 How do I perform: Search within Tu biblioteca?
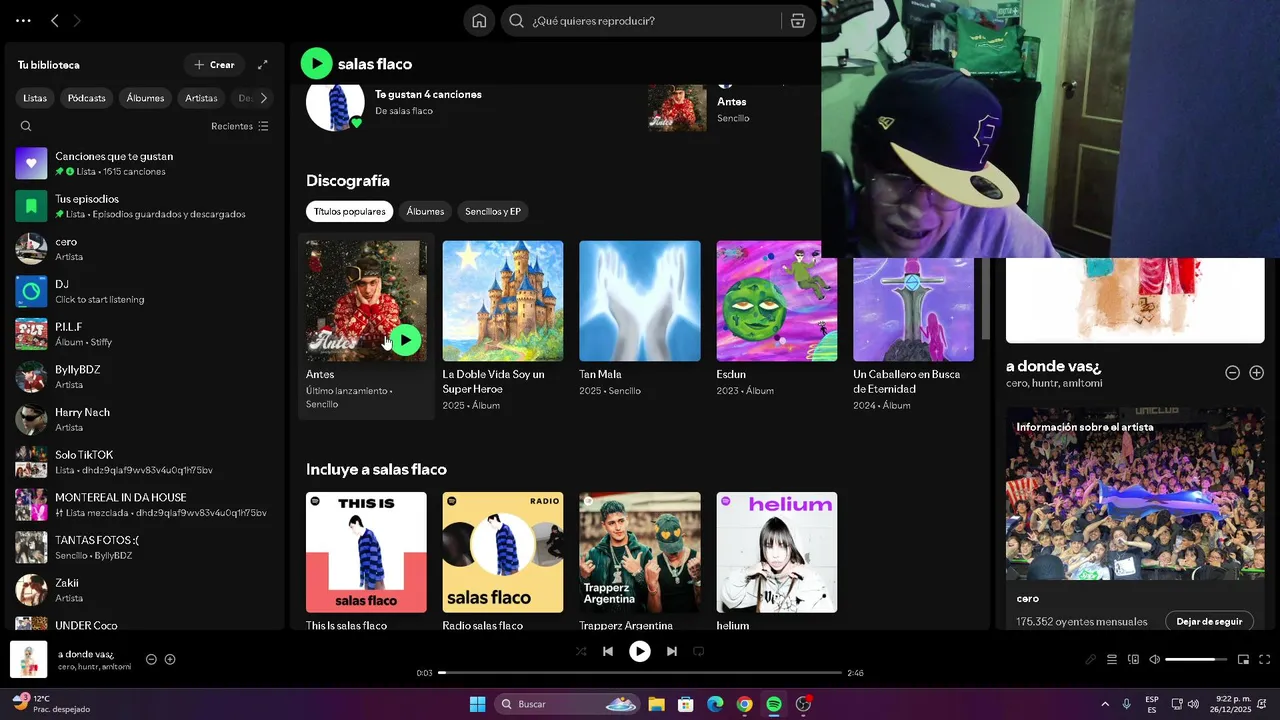(26, 126)
